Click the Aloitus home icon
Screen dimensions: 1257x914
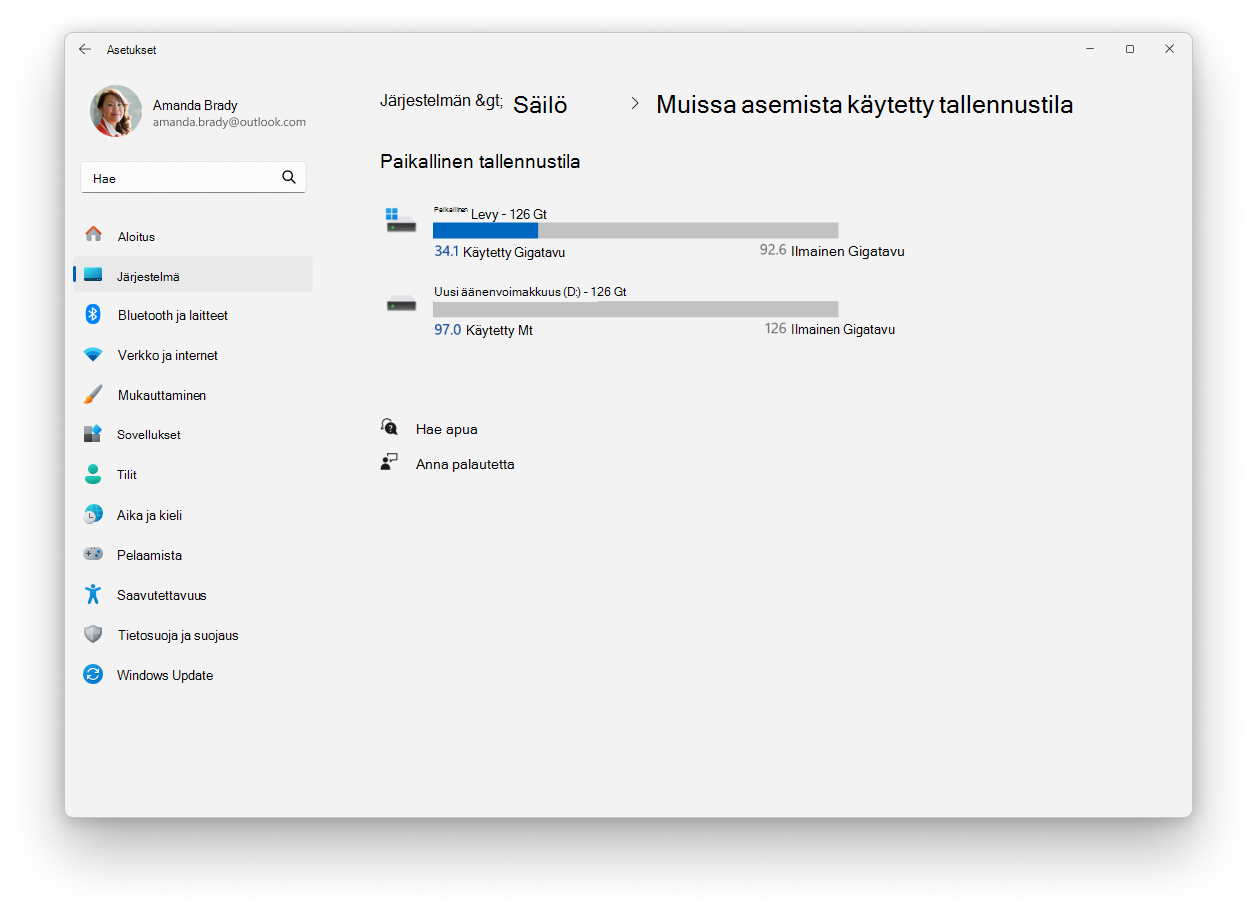tap(93, 234)
